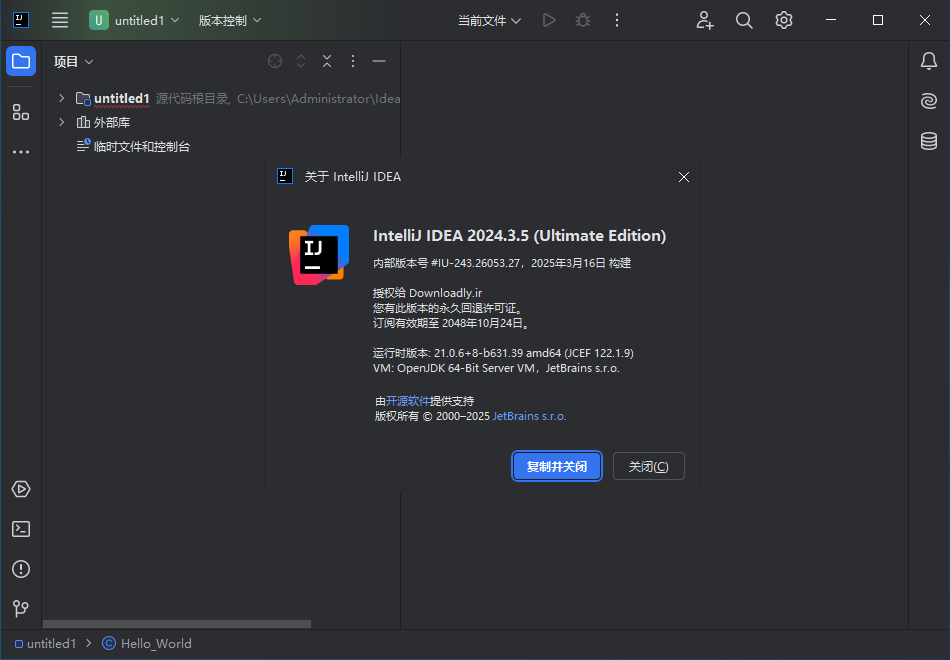This screenshot has width=950, height=660.
Task: Open the 版本控制 dropdown menu
Action: pos(230,20)
